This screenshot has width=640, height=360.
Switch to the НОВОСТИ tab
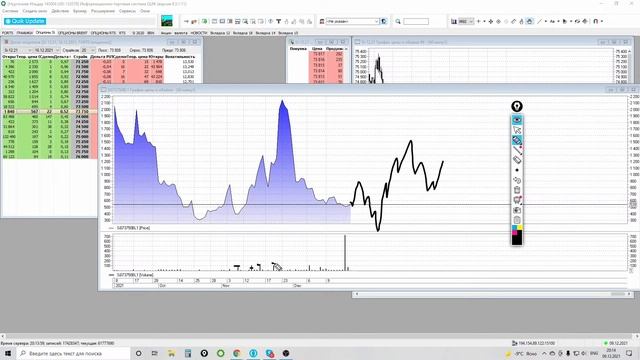[199, 33]
